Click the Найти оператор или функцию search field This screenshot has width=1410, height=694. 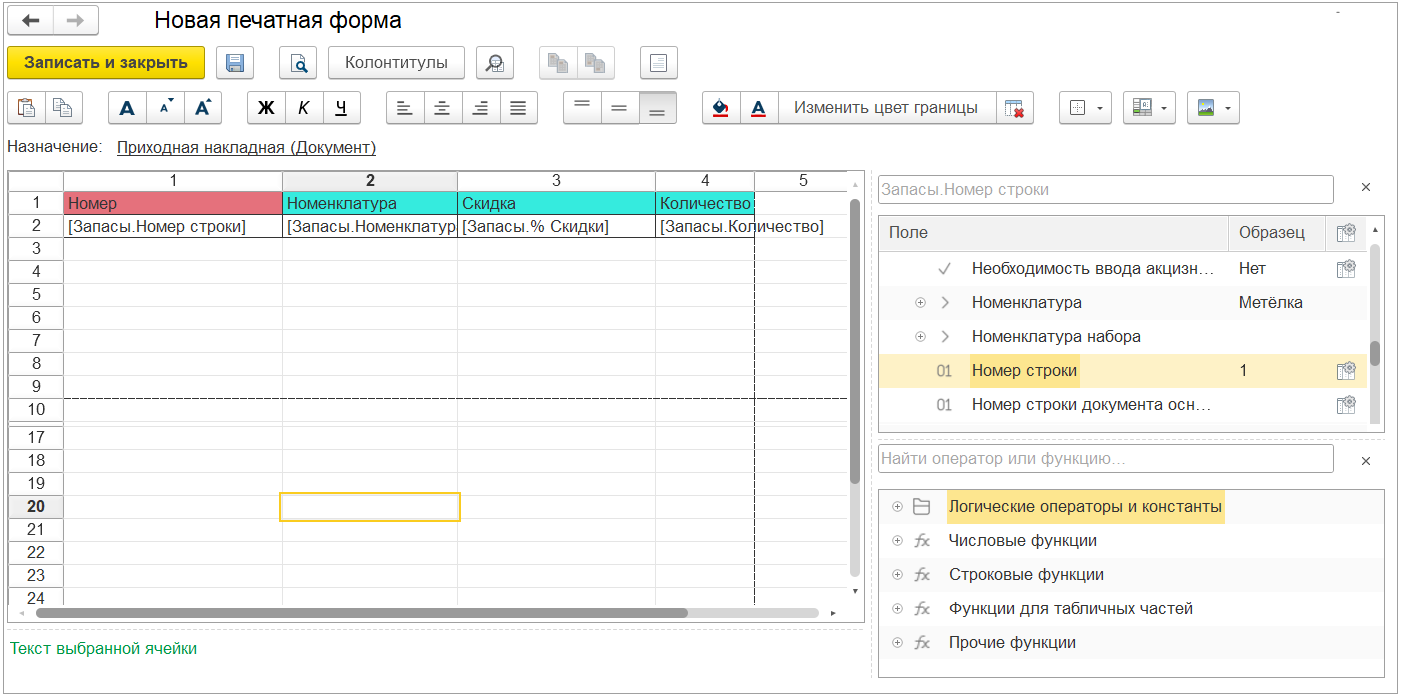(1105, 459)
